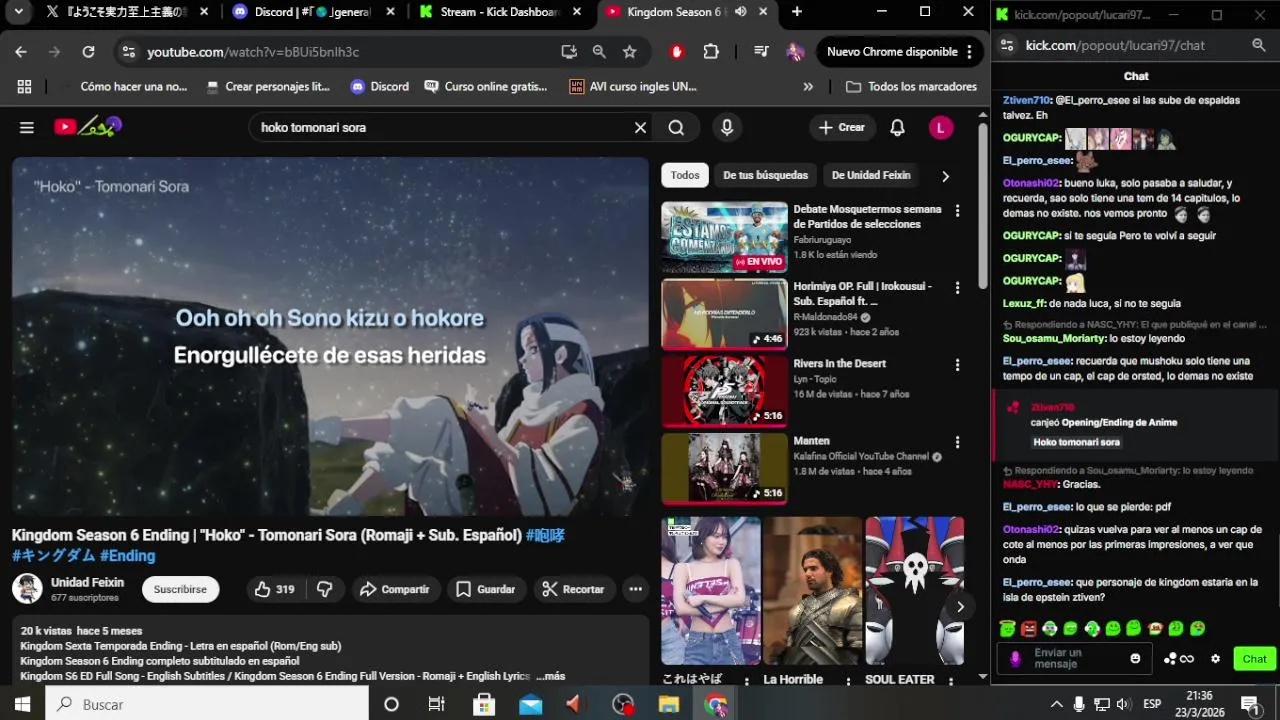Screen dimensions: 1280x720
Task: Click the purple microphone in chat input
Action: click(1015, 659)
